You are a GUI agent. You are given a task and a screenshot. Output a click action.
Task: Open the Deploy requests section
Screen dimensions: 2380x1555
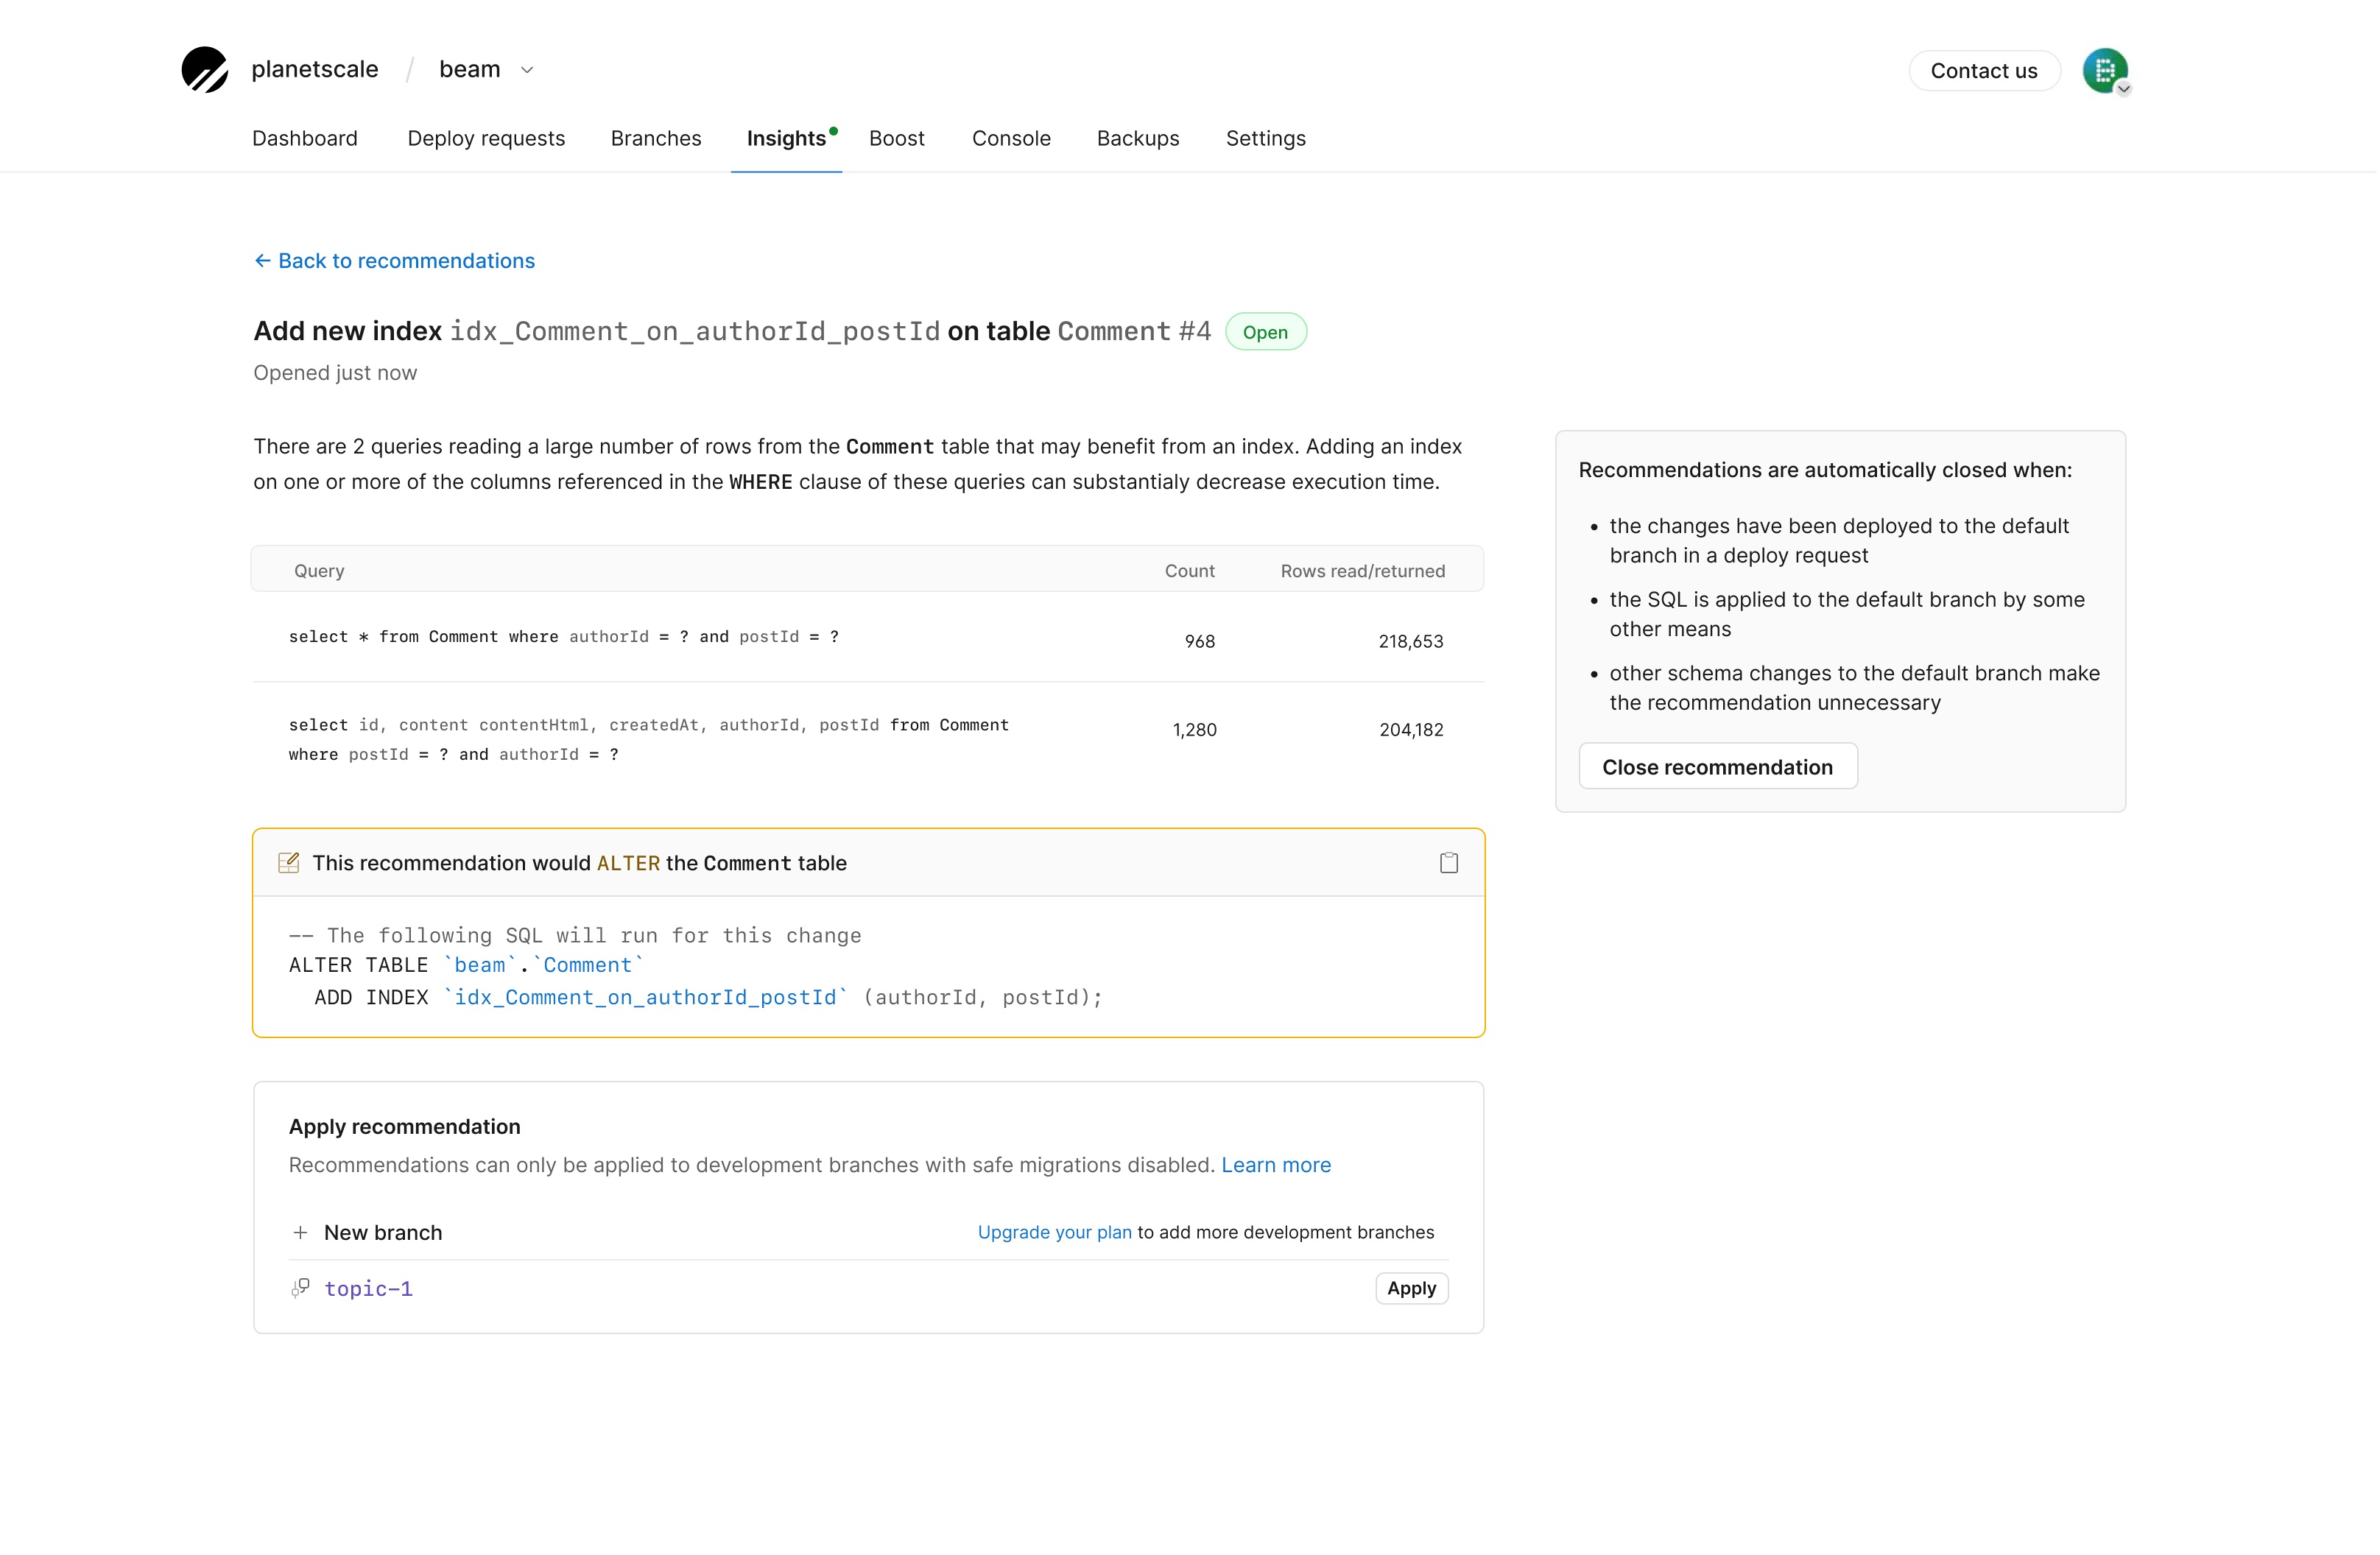click(x=486, y=139)
